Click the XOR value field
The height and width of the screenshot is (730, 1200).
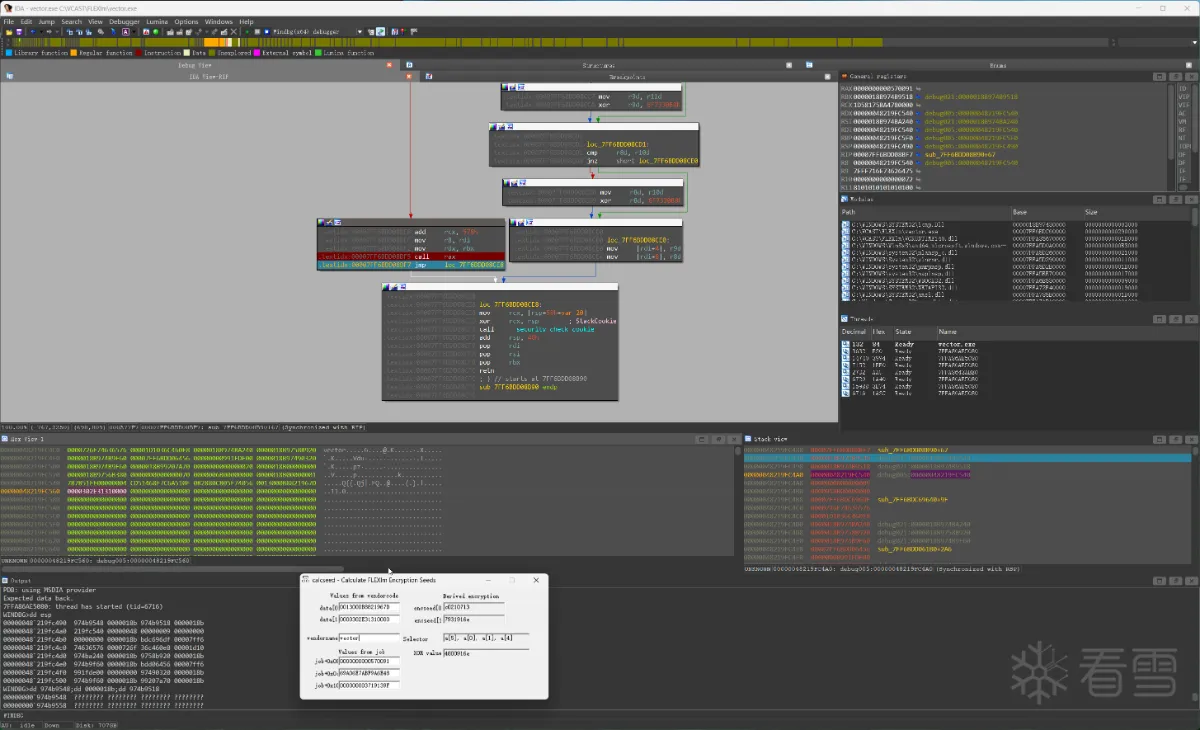(x=486, y=653)
